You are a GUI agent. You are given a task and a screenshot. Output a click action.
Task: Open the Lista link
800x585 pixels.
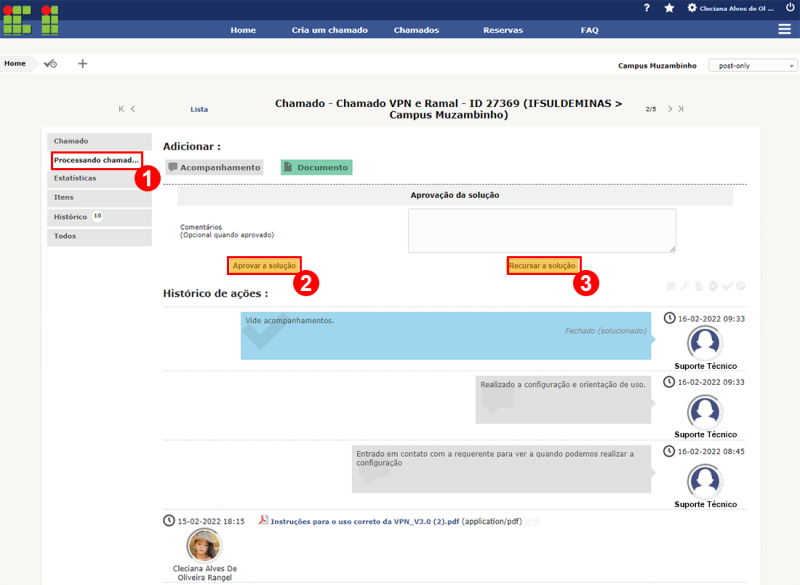pos(199,109)
